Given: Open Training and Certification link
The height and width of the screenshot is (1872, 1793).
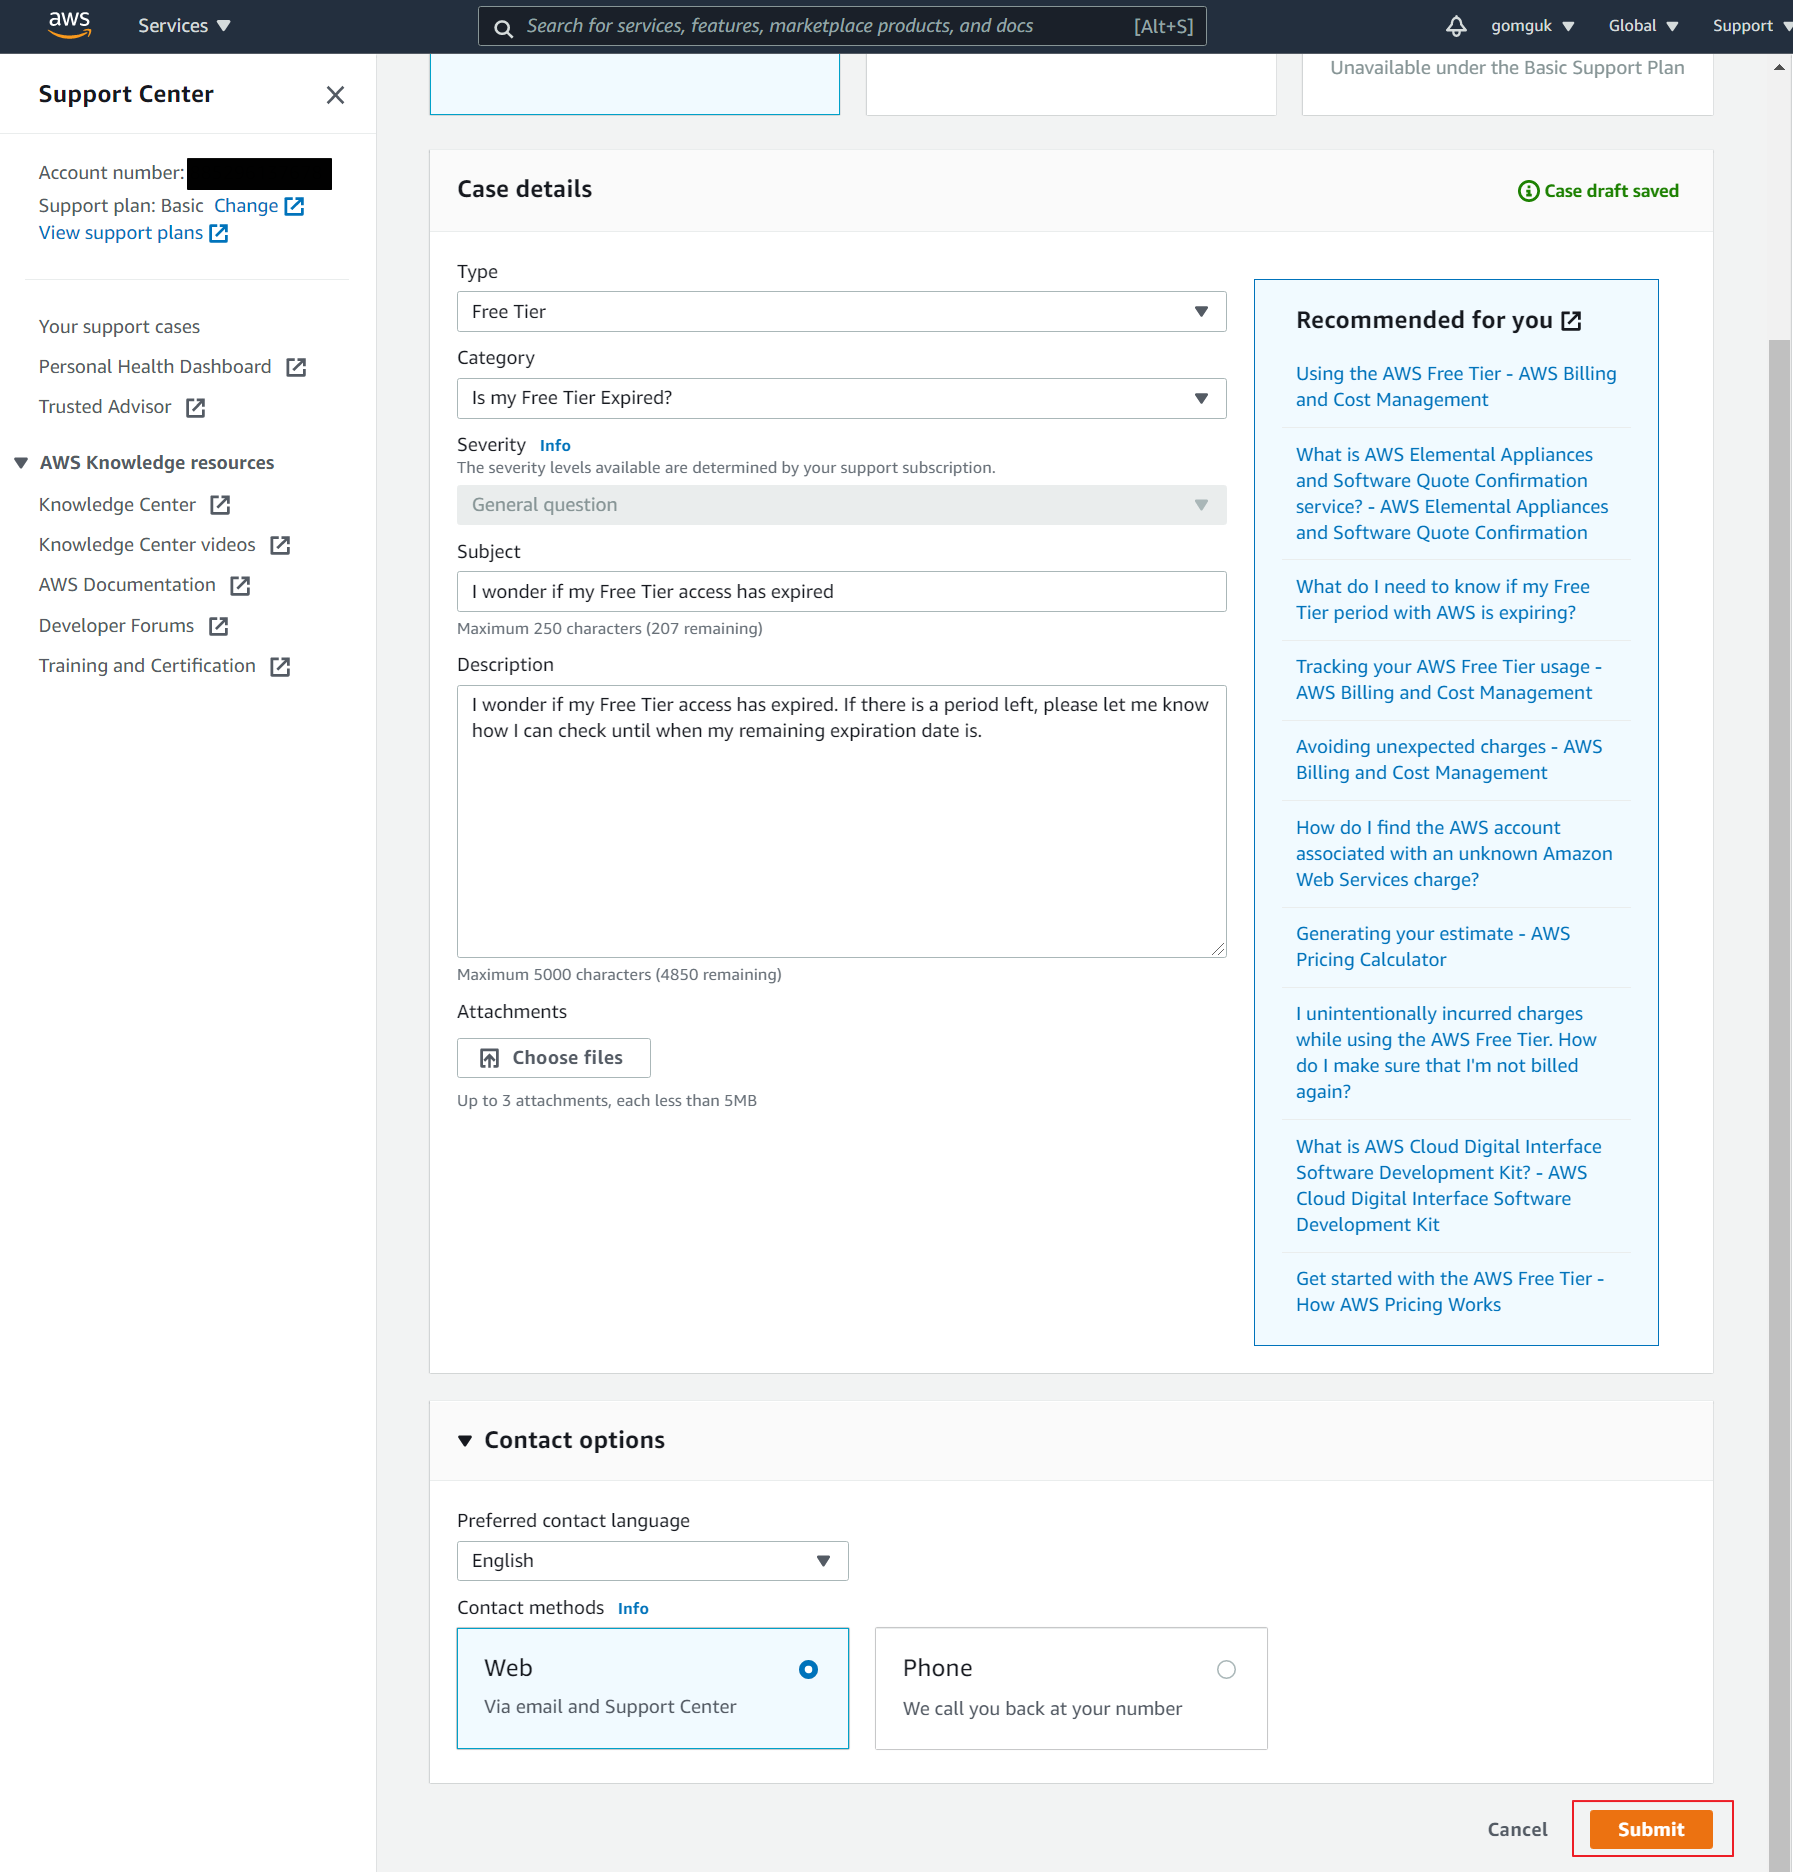Looking at the screenshot, I should 147,666.
